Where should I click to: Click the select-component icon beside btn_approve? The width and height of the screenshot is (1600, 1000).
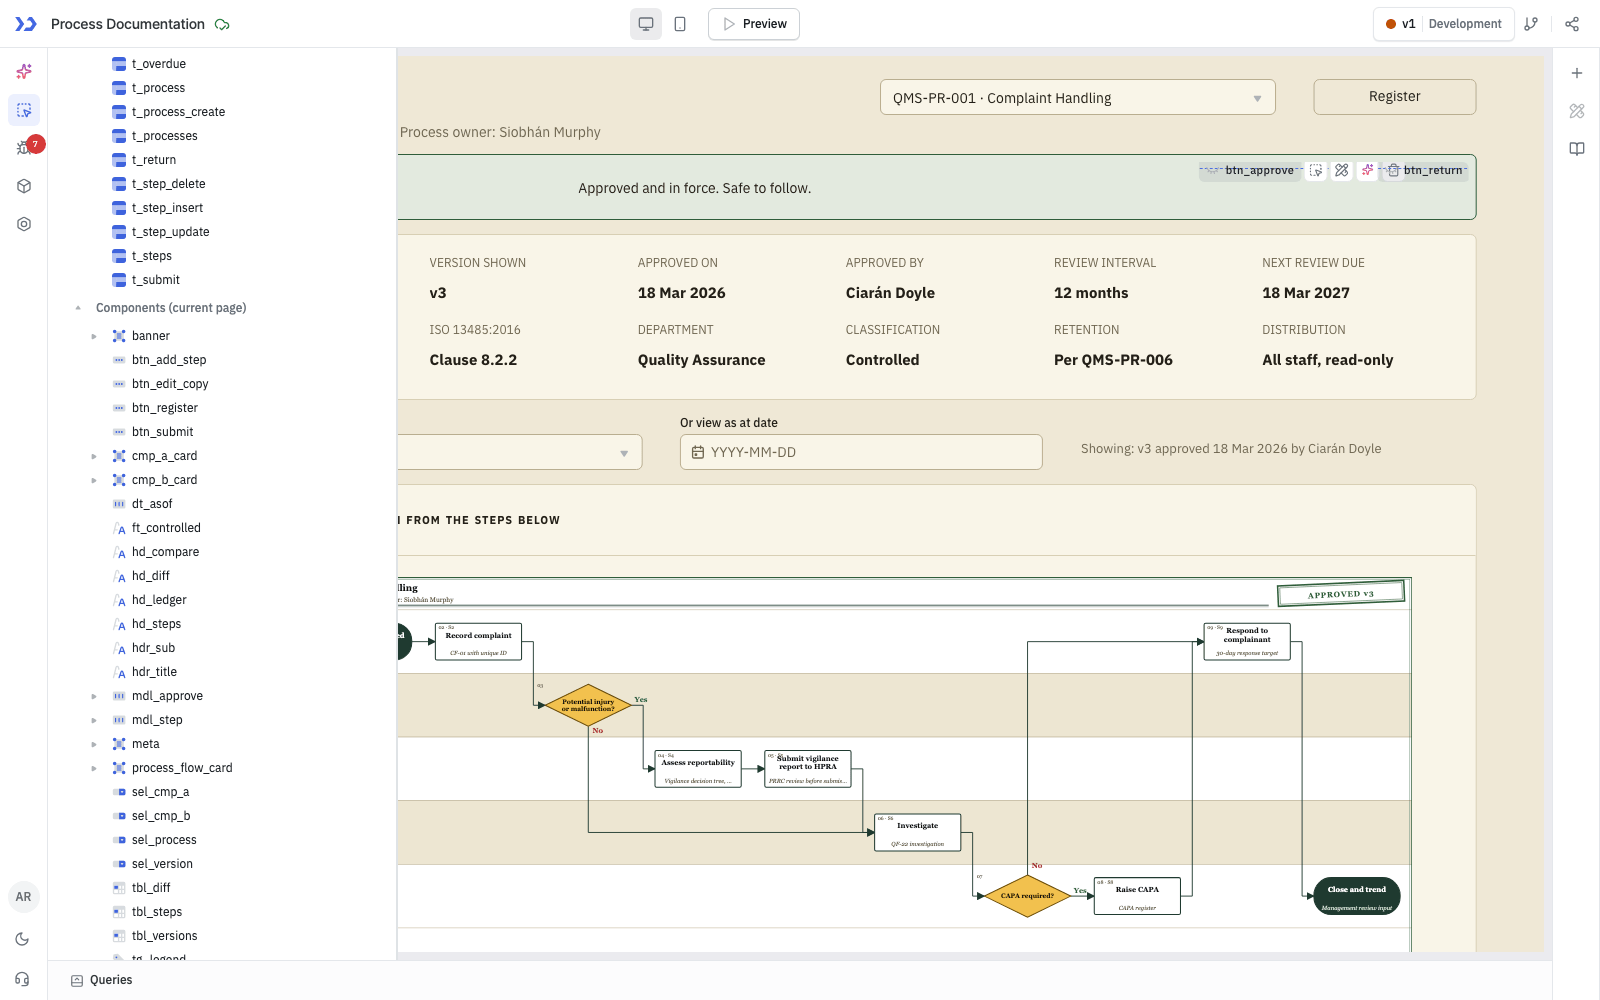1316,171
